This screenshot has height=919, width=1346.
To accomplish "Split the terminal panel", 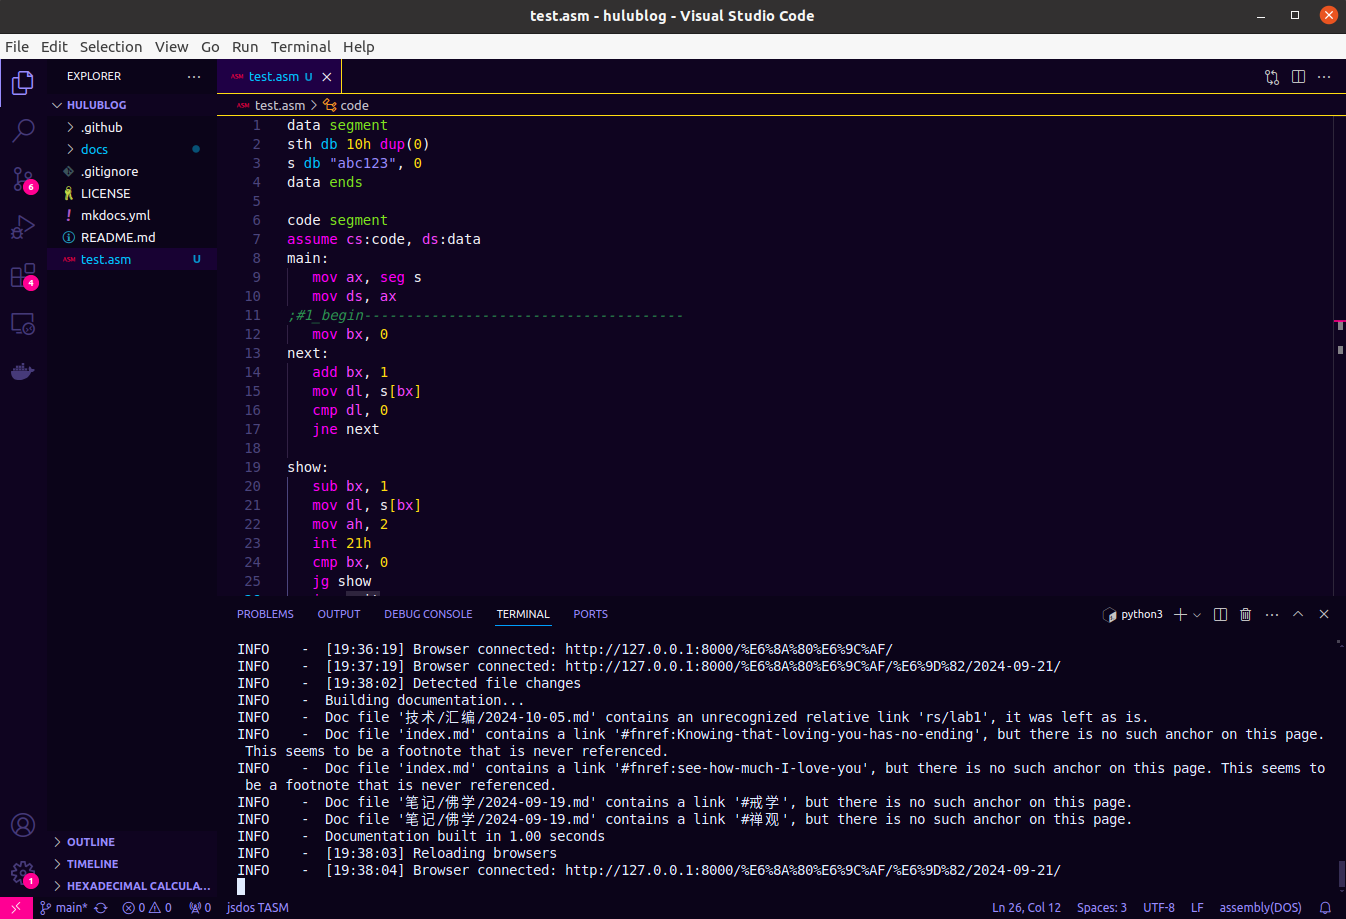I will (x=1220, y=615).
